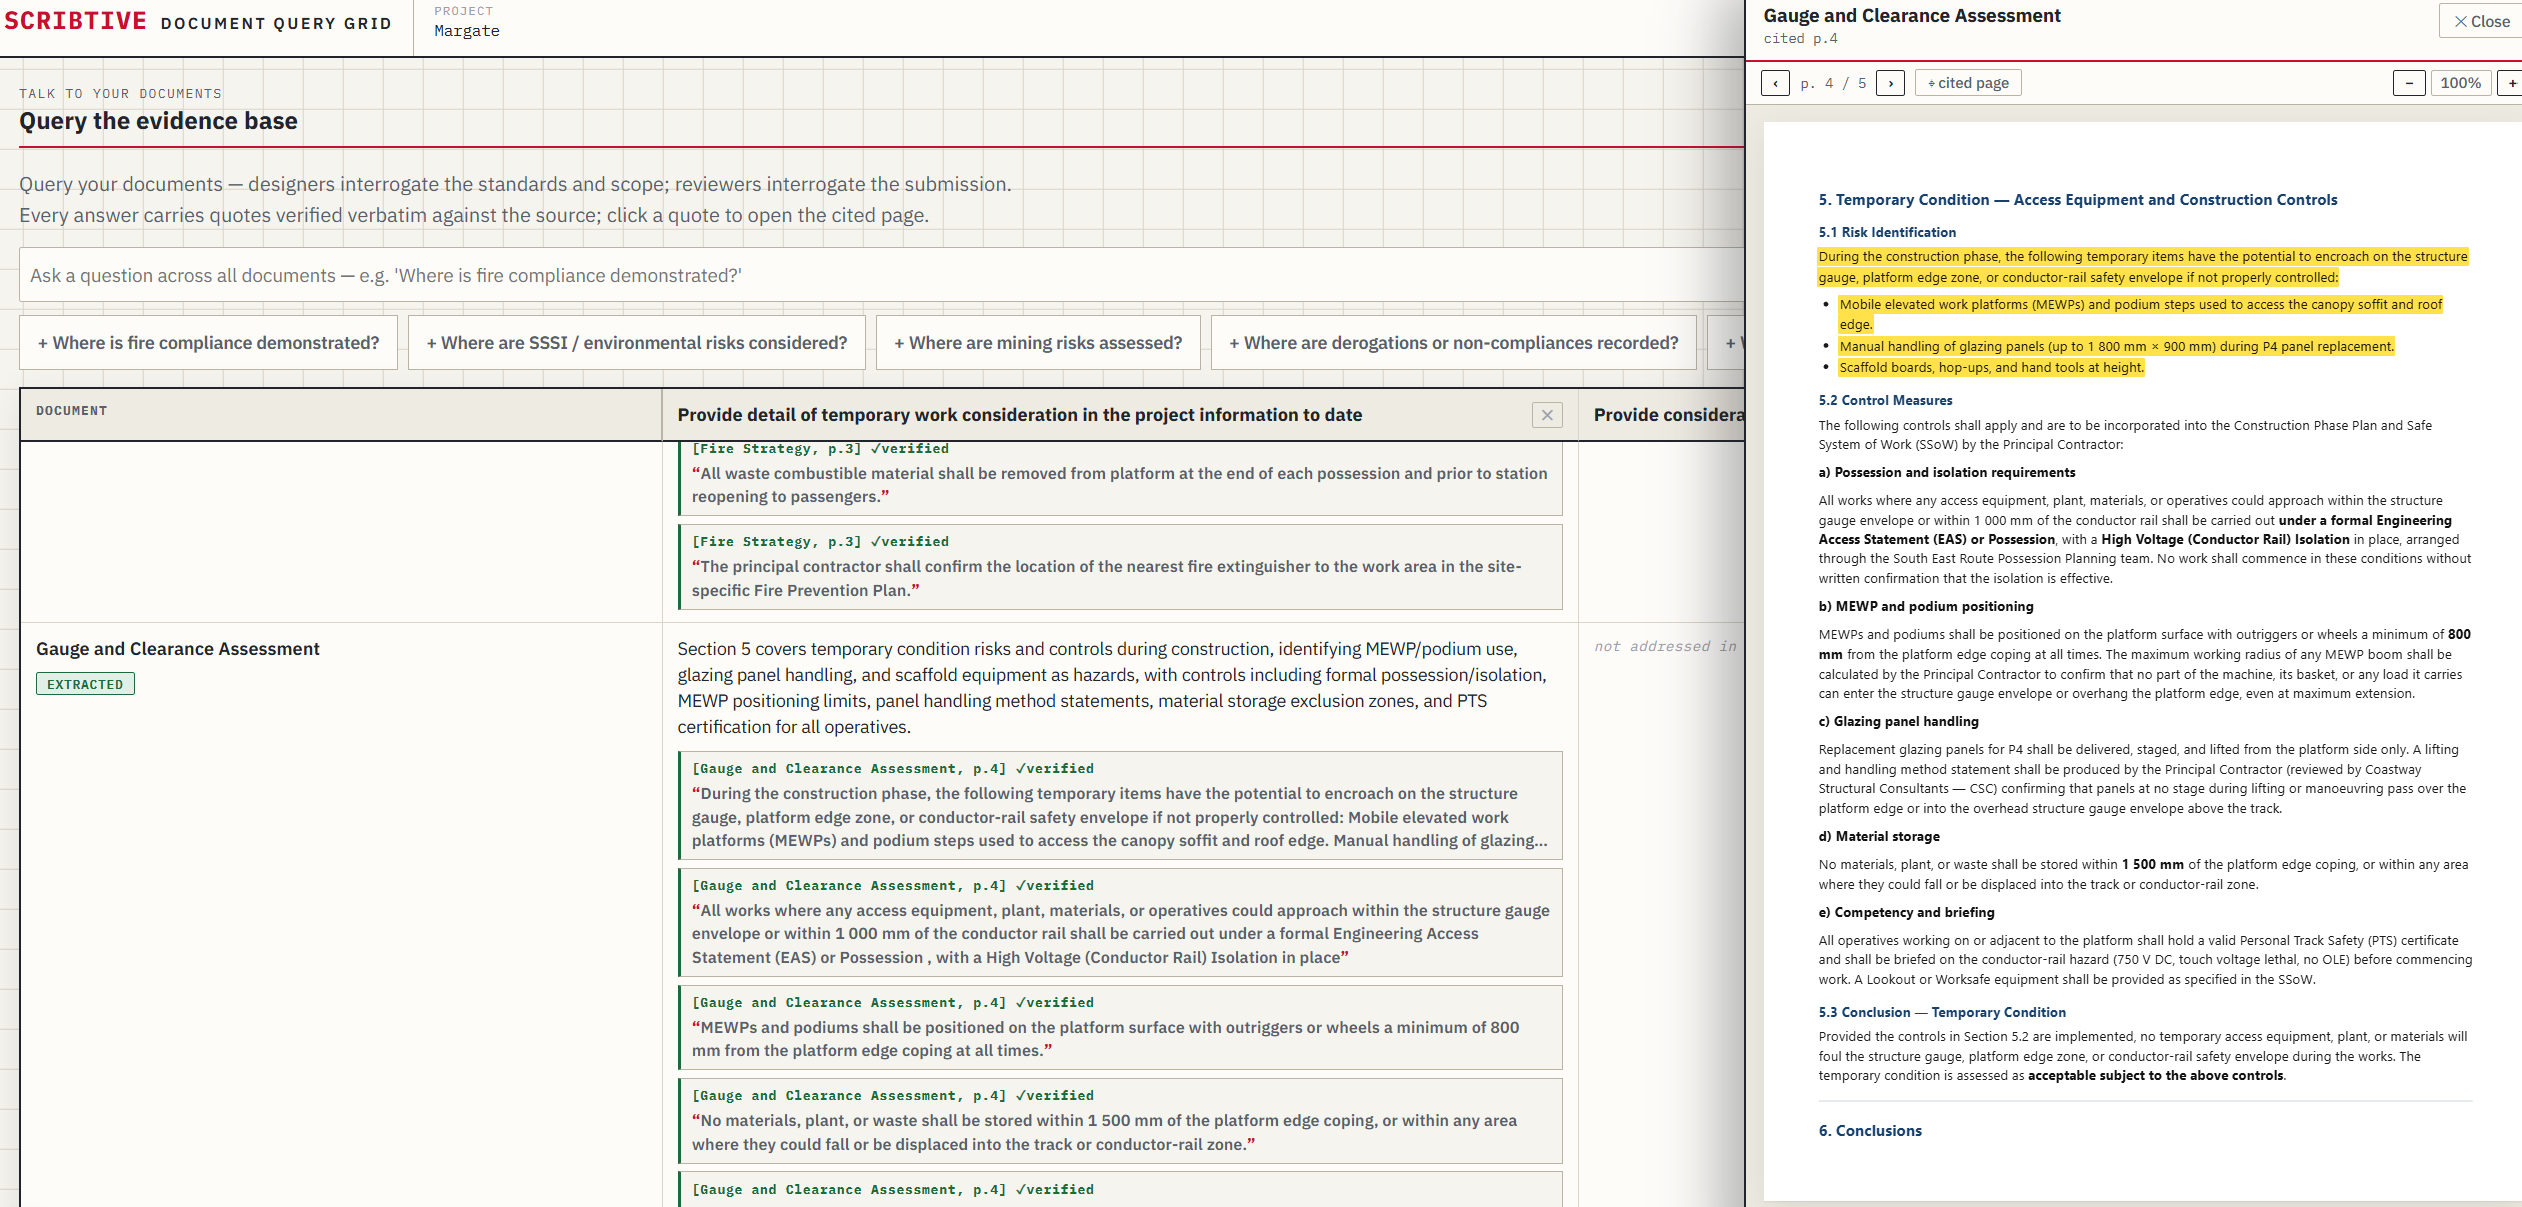Click the Section 5 Temporary Condition heading
This screenshot has height=1207, width=2522.
pyautogui.click(x=2078, y=200)
